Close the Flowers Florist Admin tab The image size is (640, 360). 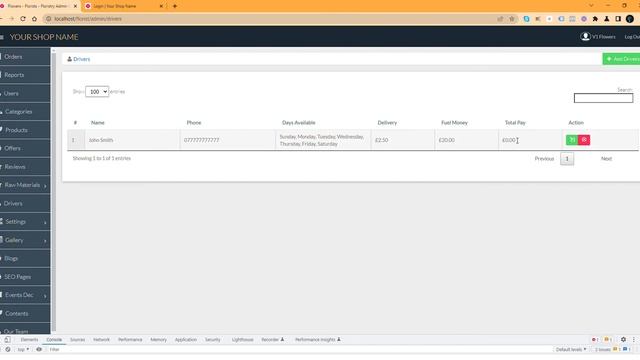tap(75, 6)
